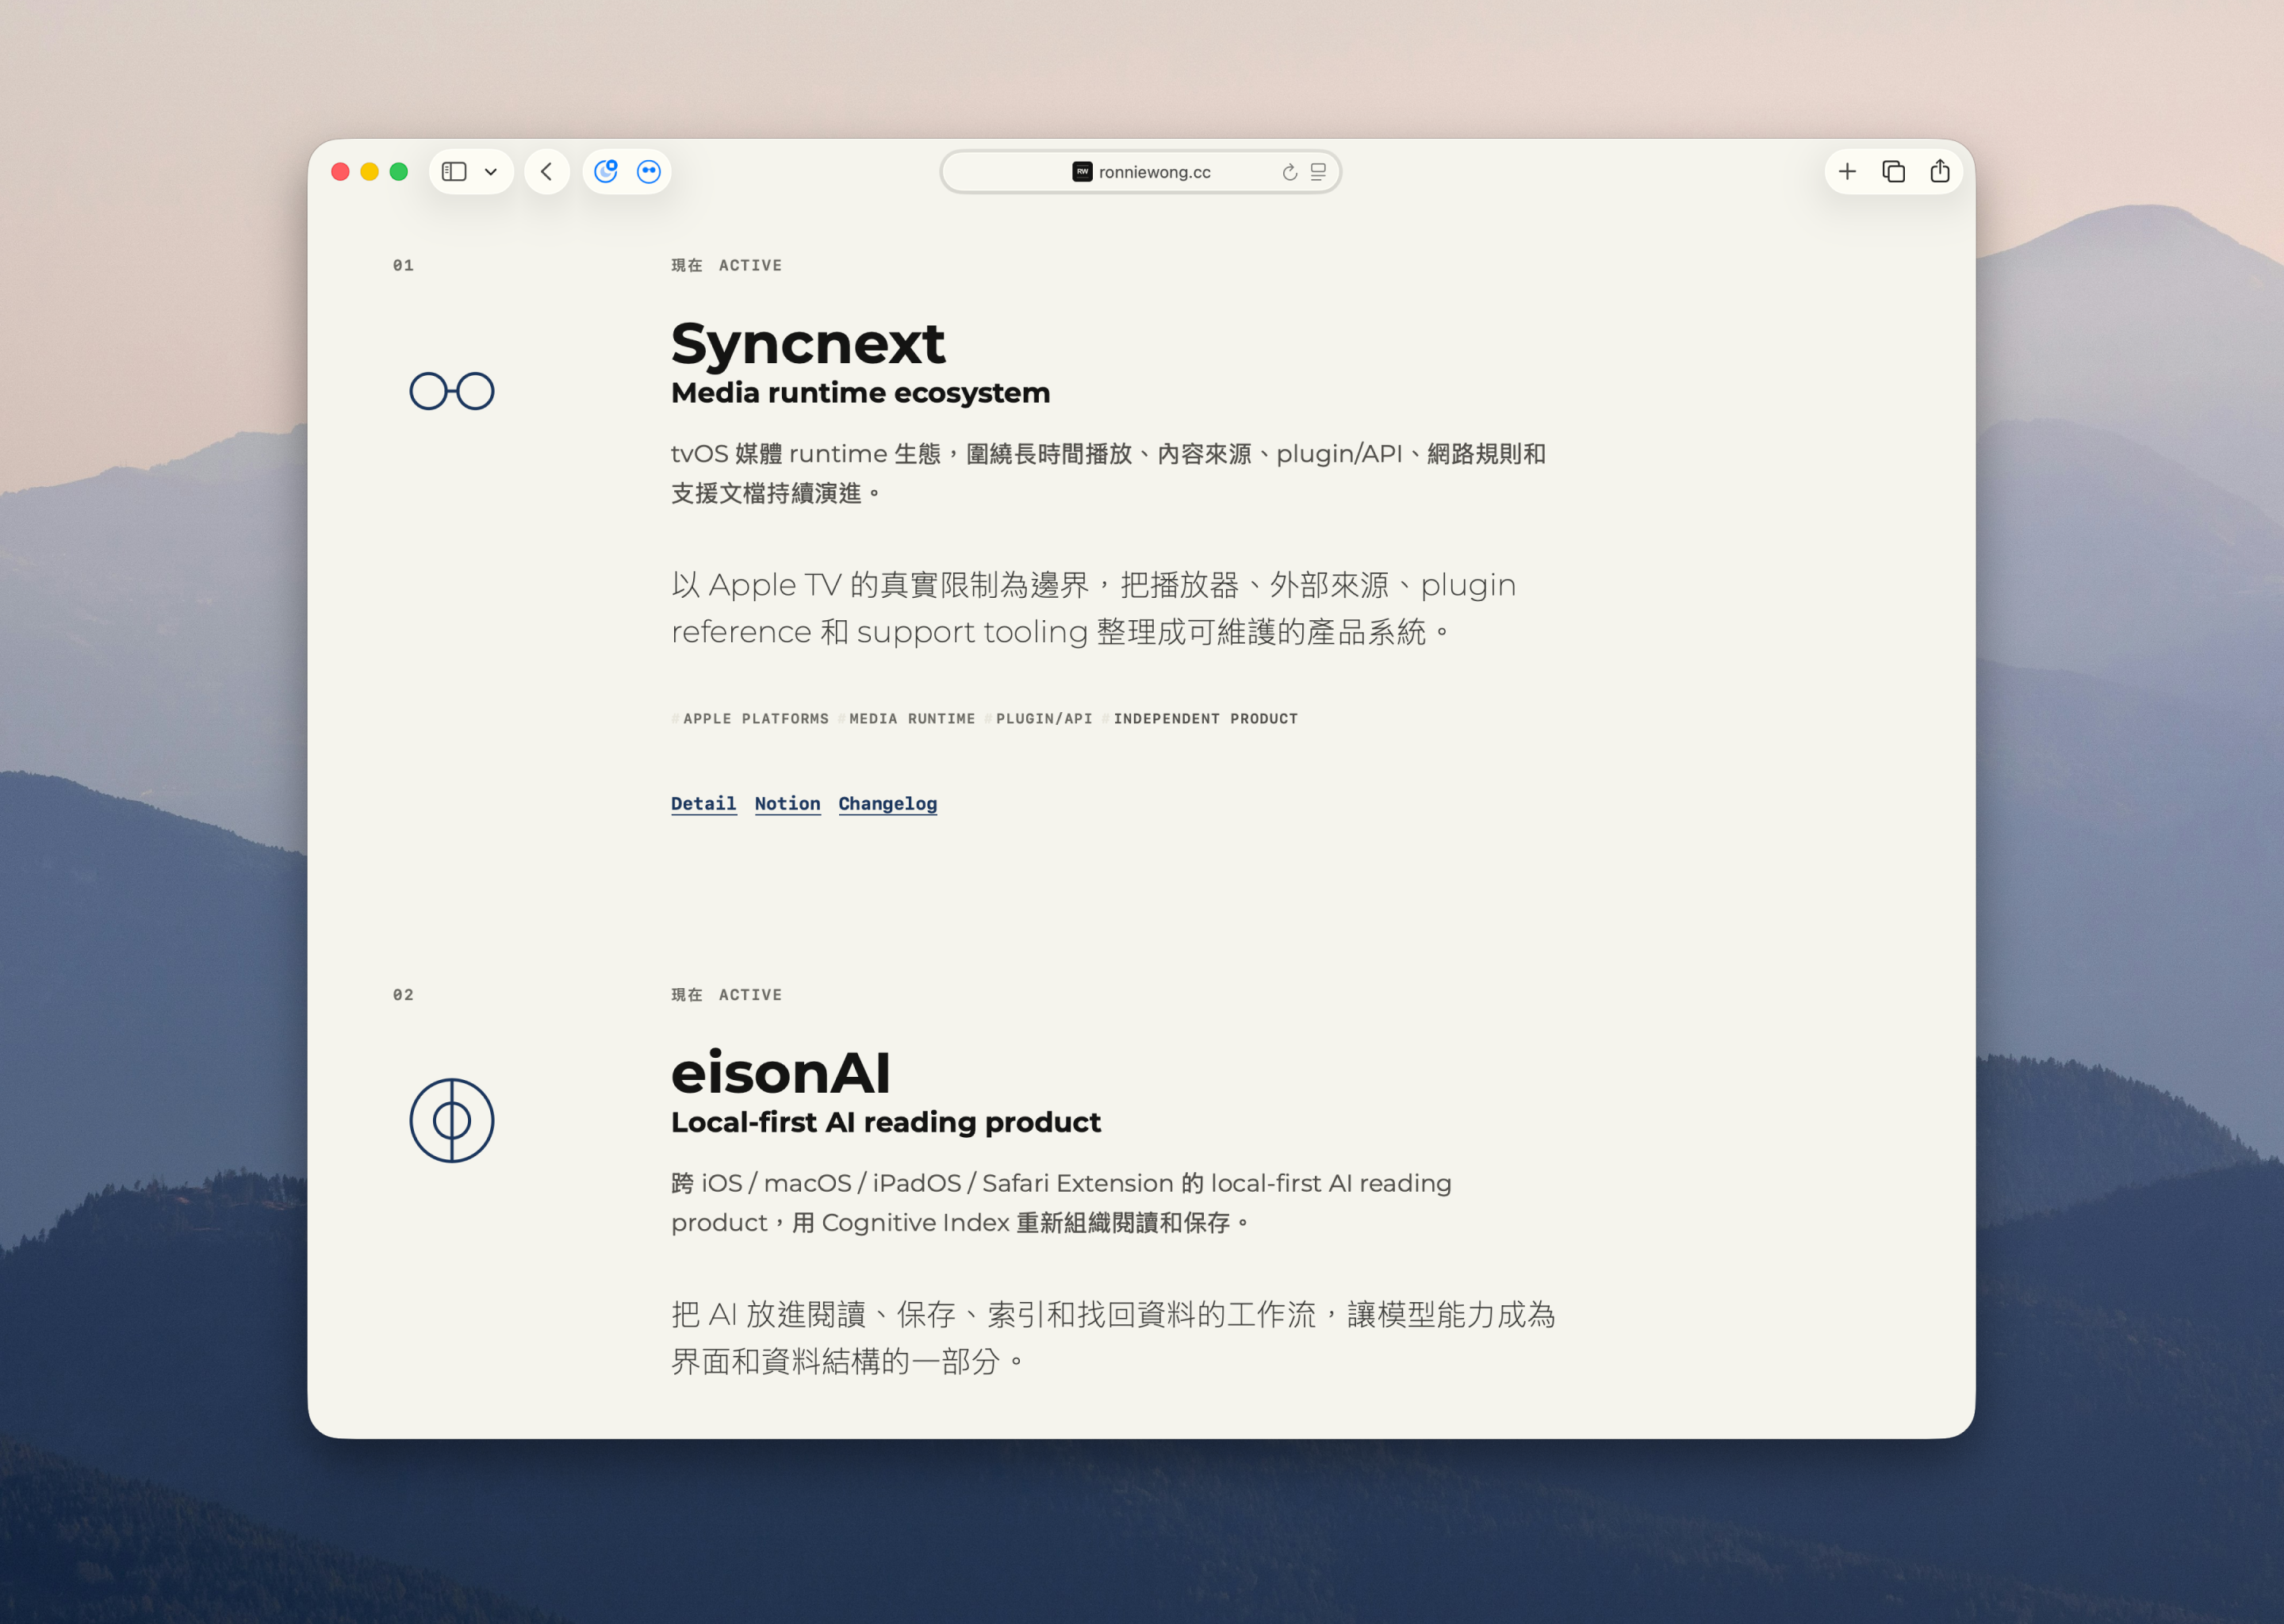The height and width of the screenshot is (1624, 2284).
Task: Minimize the Safari window with the yellow button
Action: point(369,172)
